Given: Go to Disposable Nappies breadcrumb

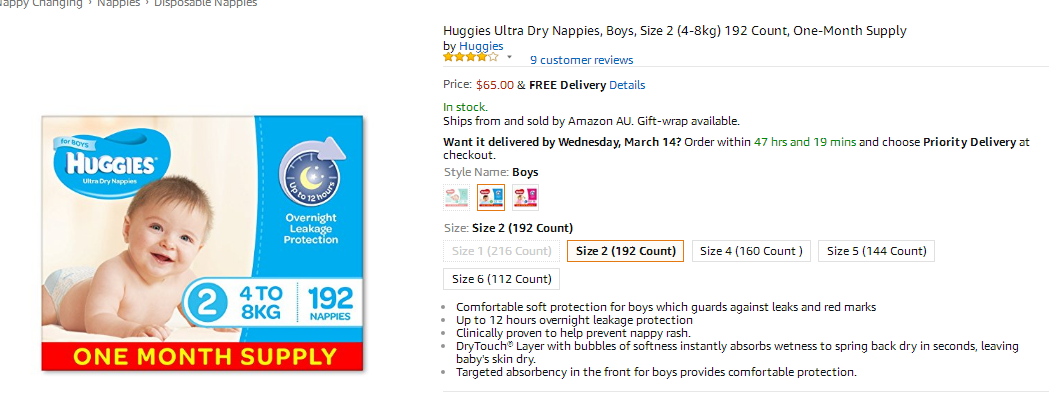Looking at the screenshot, I should pos(205,3).
